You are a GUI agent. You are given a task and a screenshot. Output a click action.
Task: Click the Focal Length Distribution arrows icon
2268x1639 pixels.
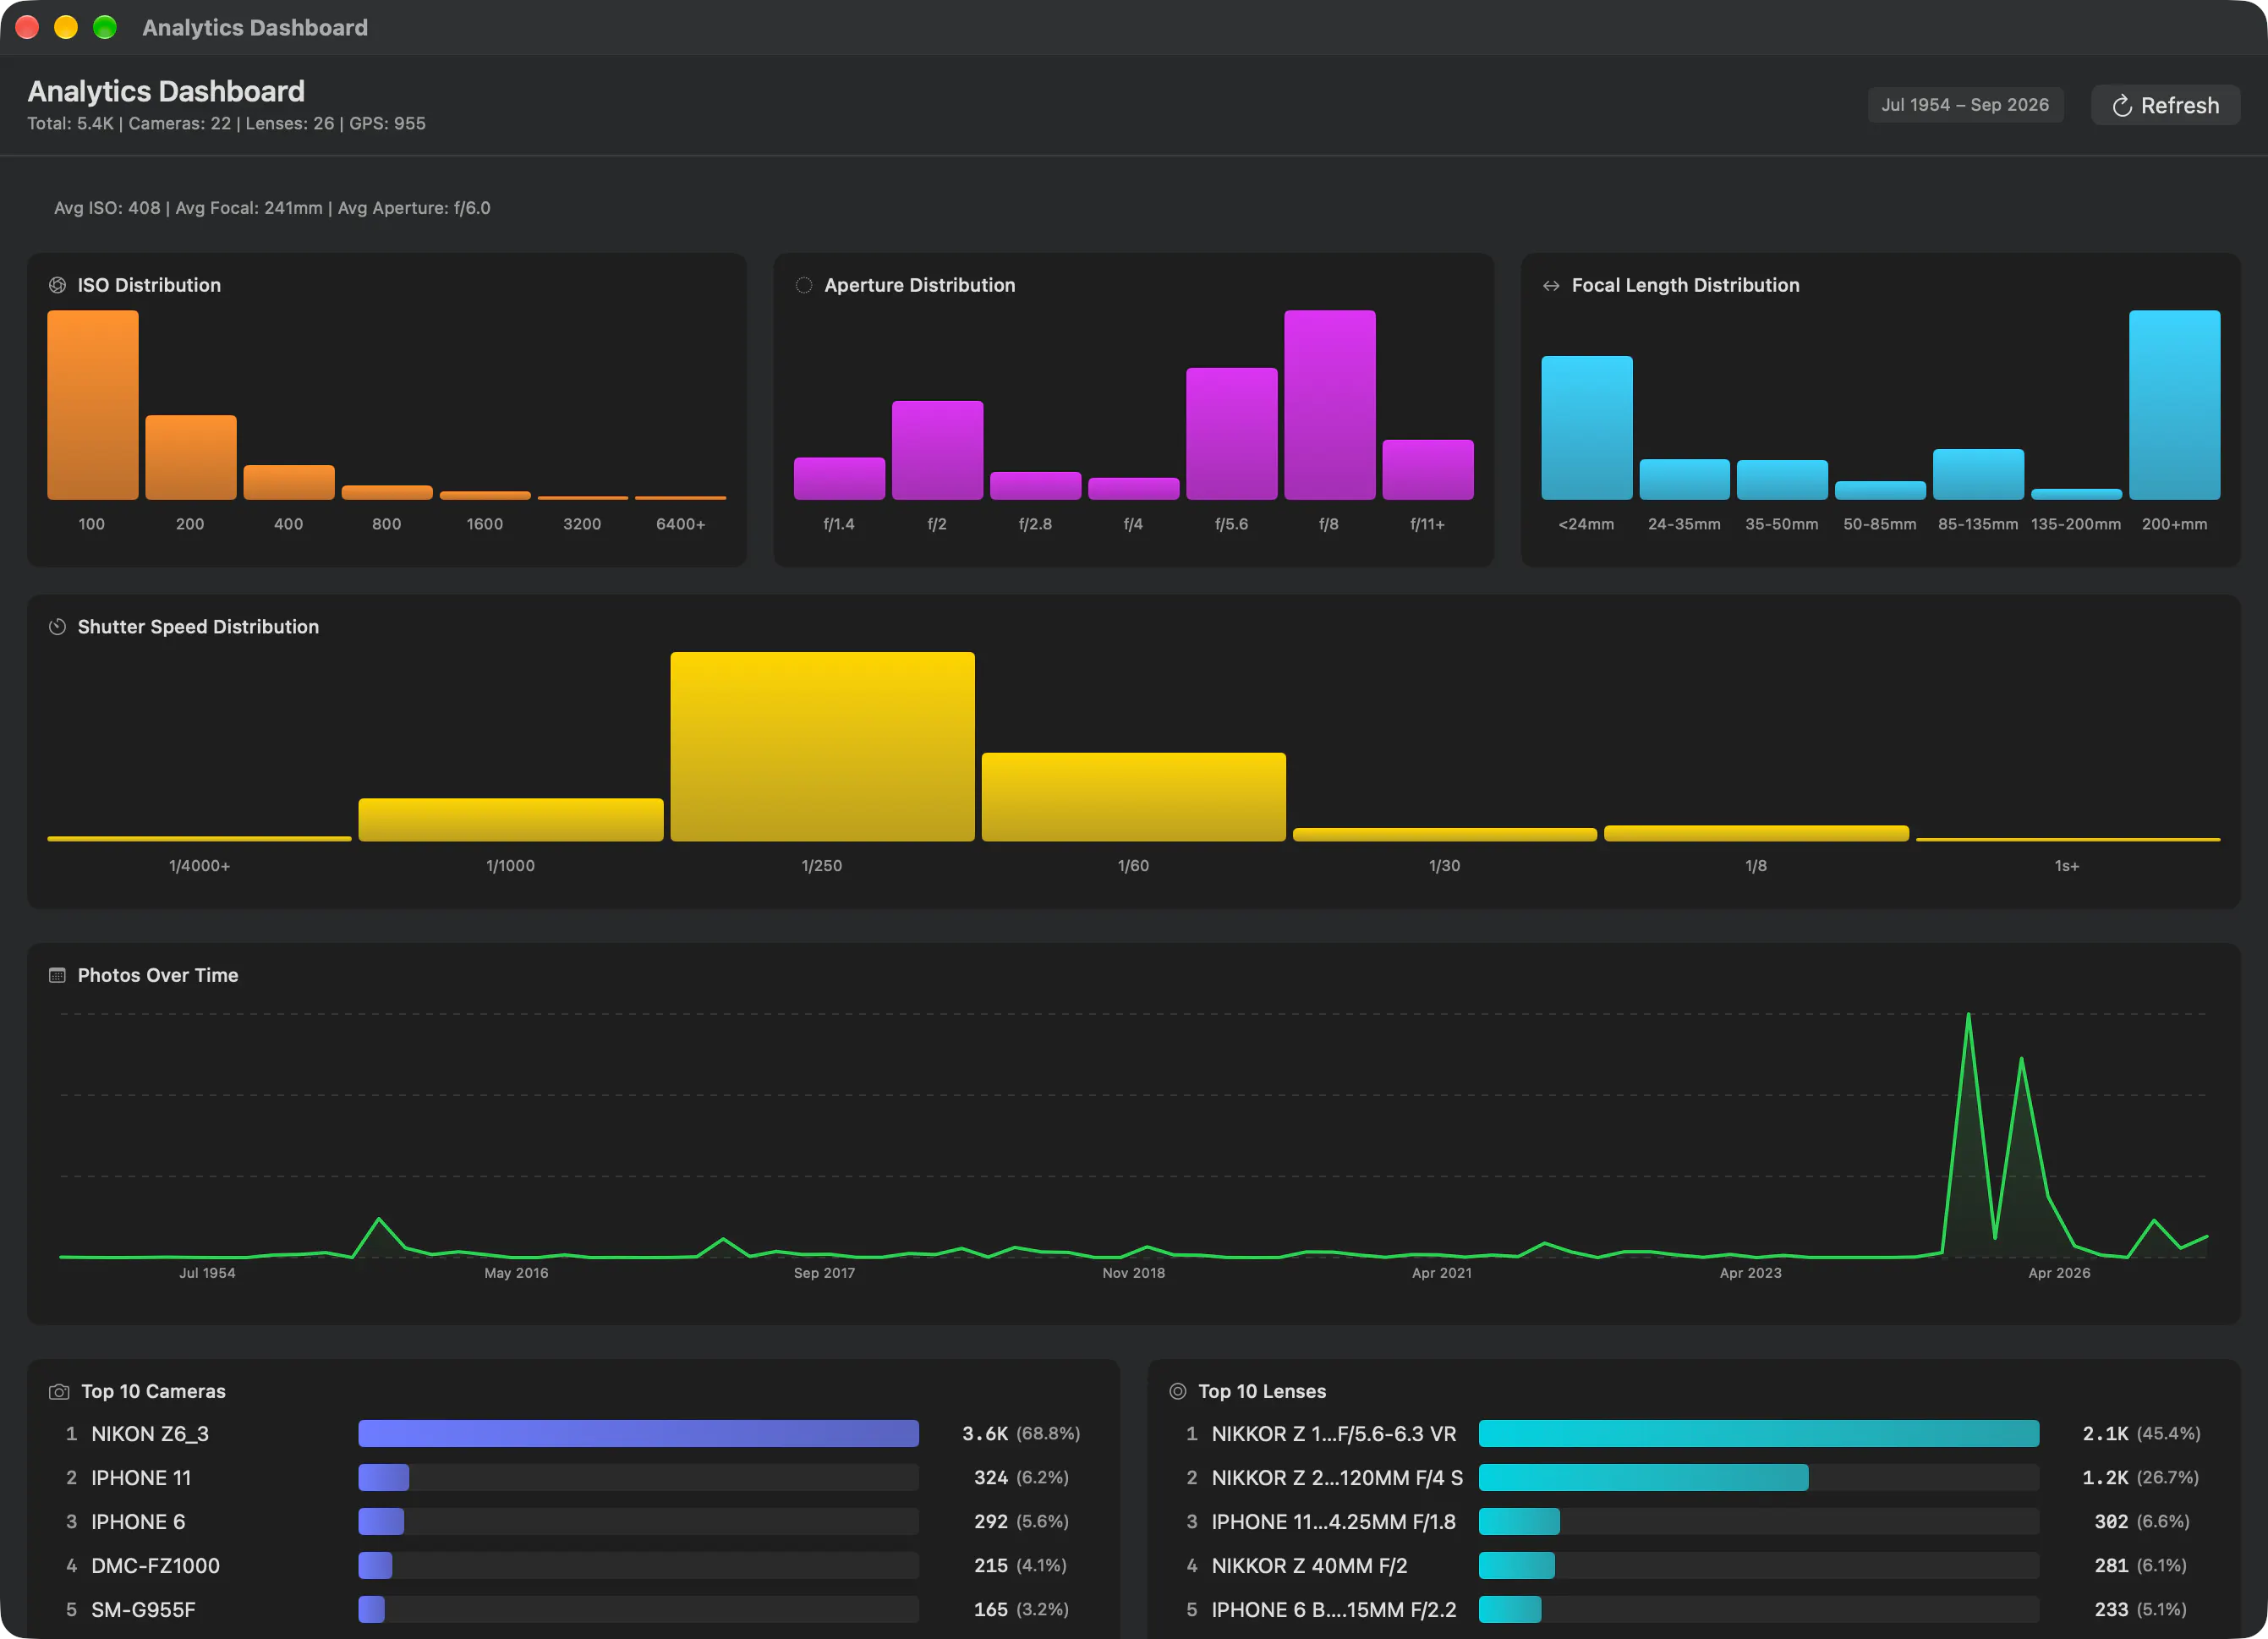[x=1550, y=285]
